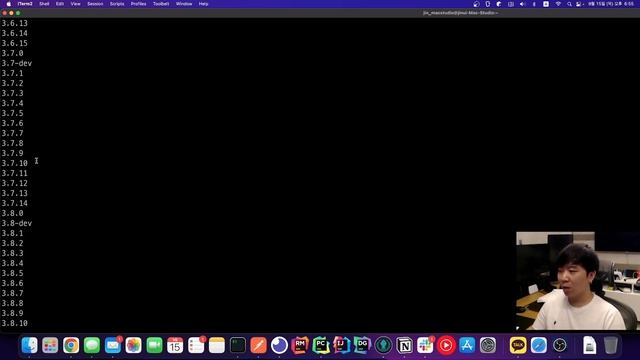Open the Mail app in dock
Viewport: 640px width, 360px height.
(113, 345)
